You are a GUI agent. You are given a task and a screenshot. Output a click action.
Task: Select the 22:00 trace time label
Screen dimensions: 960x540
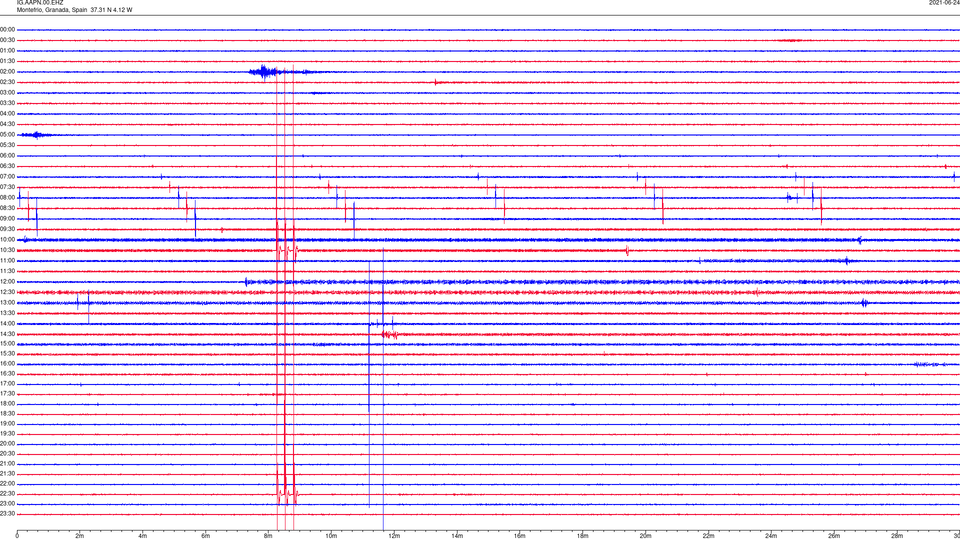[x=7, y=484]
